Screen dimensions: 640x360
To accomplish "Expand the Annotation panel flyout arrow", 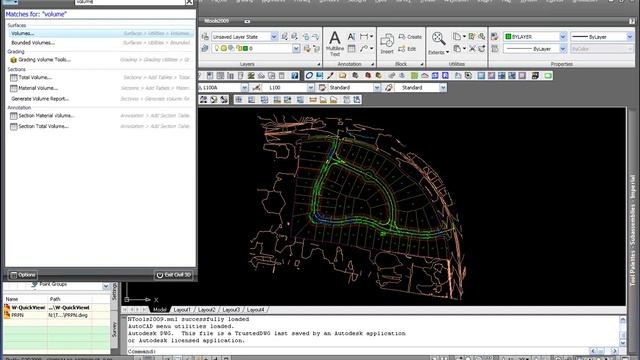I will pyautogui.click(x=372, y=64).
